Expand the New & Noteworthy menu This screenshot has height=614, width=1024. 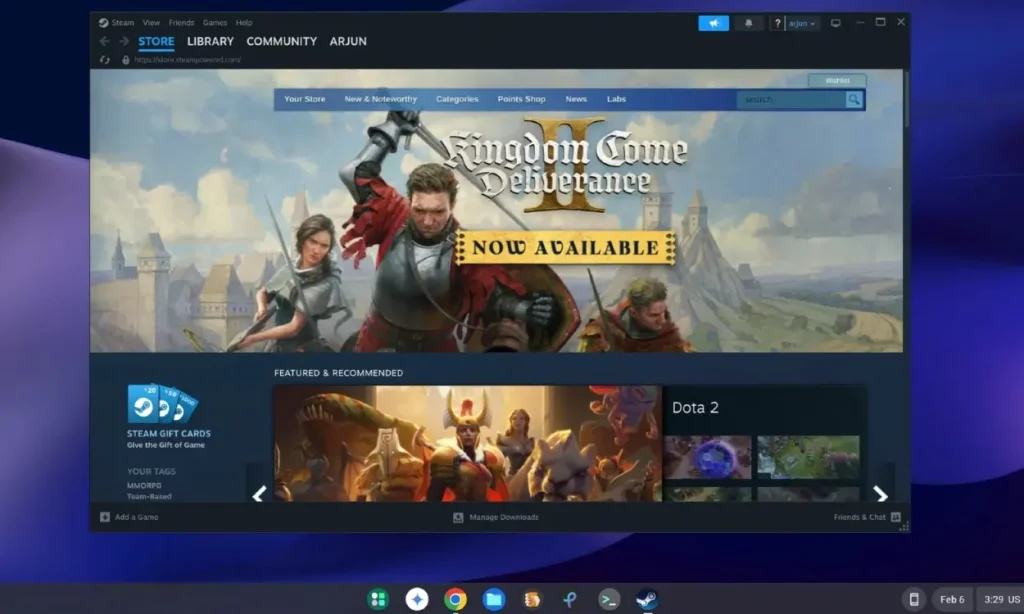click(x=381, y=99)
